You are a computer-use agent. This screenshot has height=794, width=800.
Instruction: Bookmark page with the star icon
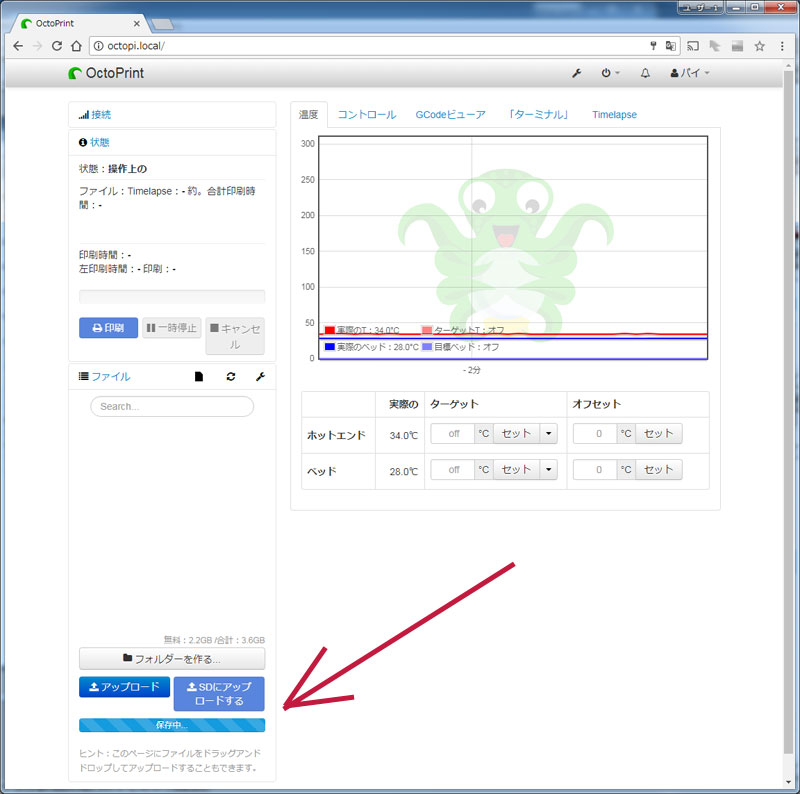(760, 46)
